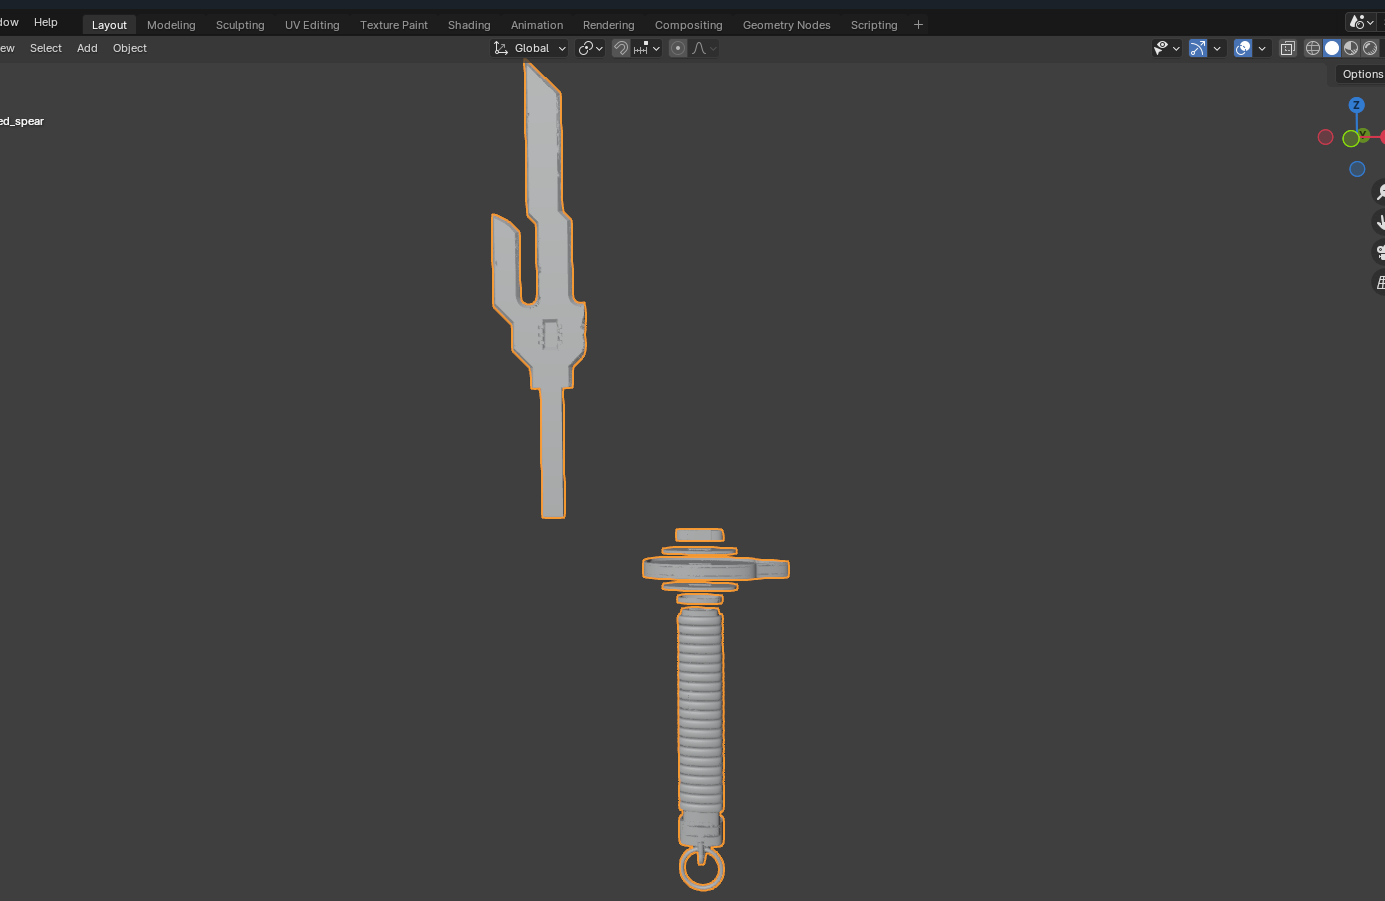Toggle X-ray view mode
The image size is (1385, 901).
1288,48
